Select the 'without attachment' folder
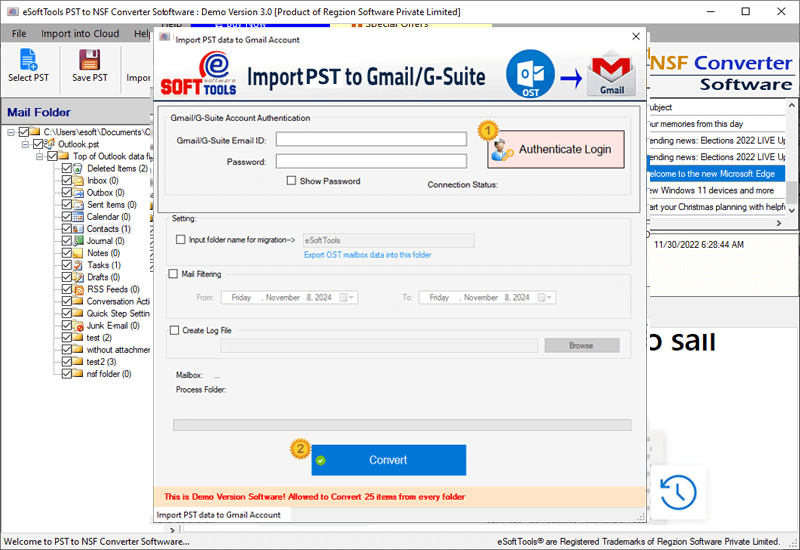Viewport: 800px width, 550px height. click(x=118, y=350)
